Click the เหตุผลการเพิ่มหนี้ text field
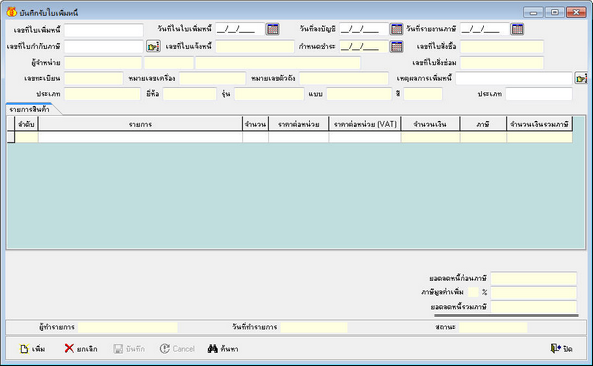Image resolution: width=593 pixels, height=366 pixels. pos(514,78)
